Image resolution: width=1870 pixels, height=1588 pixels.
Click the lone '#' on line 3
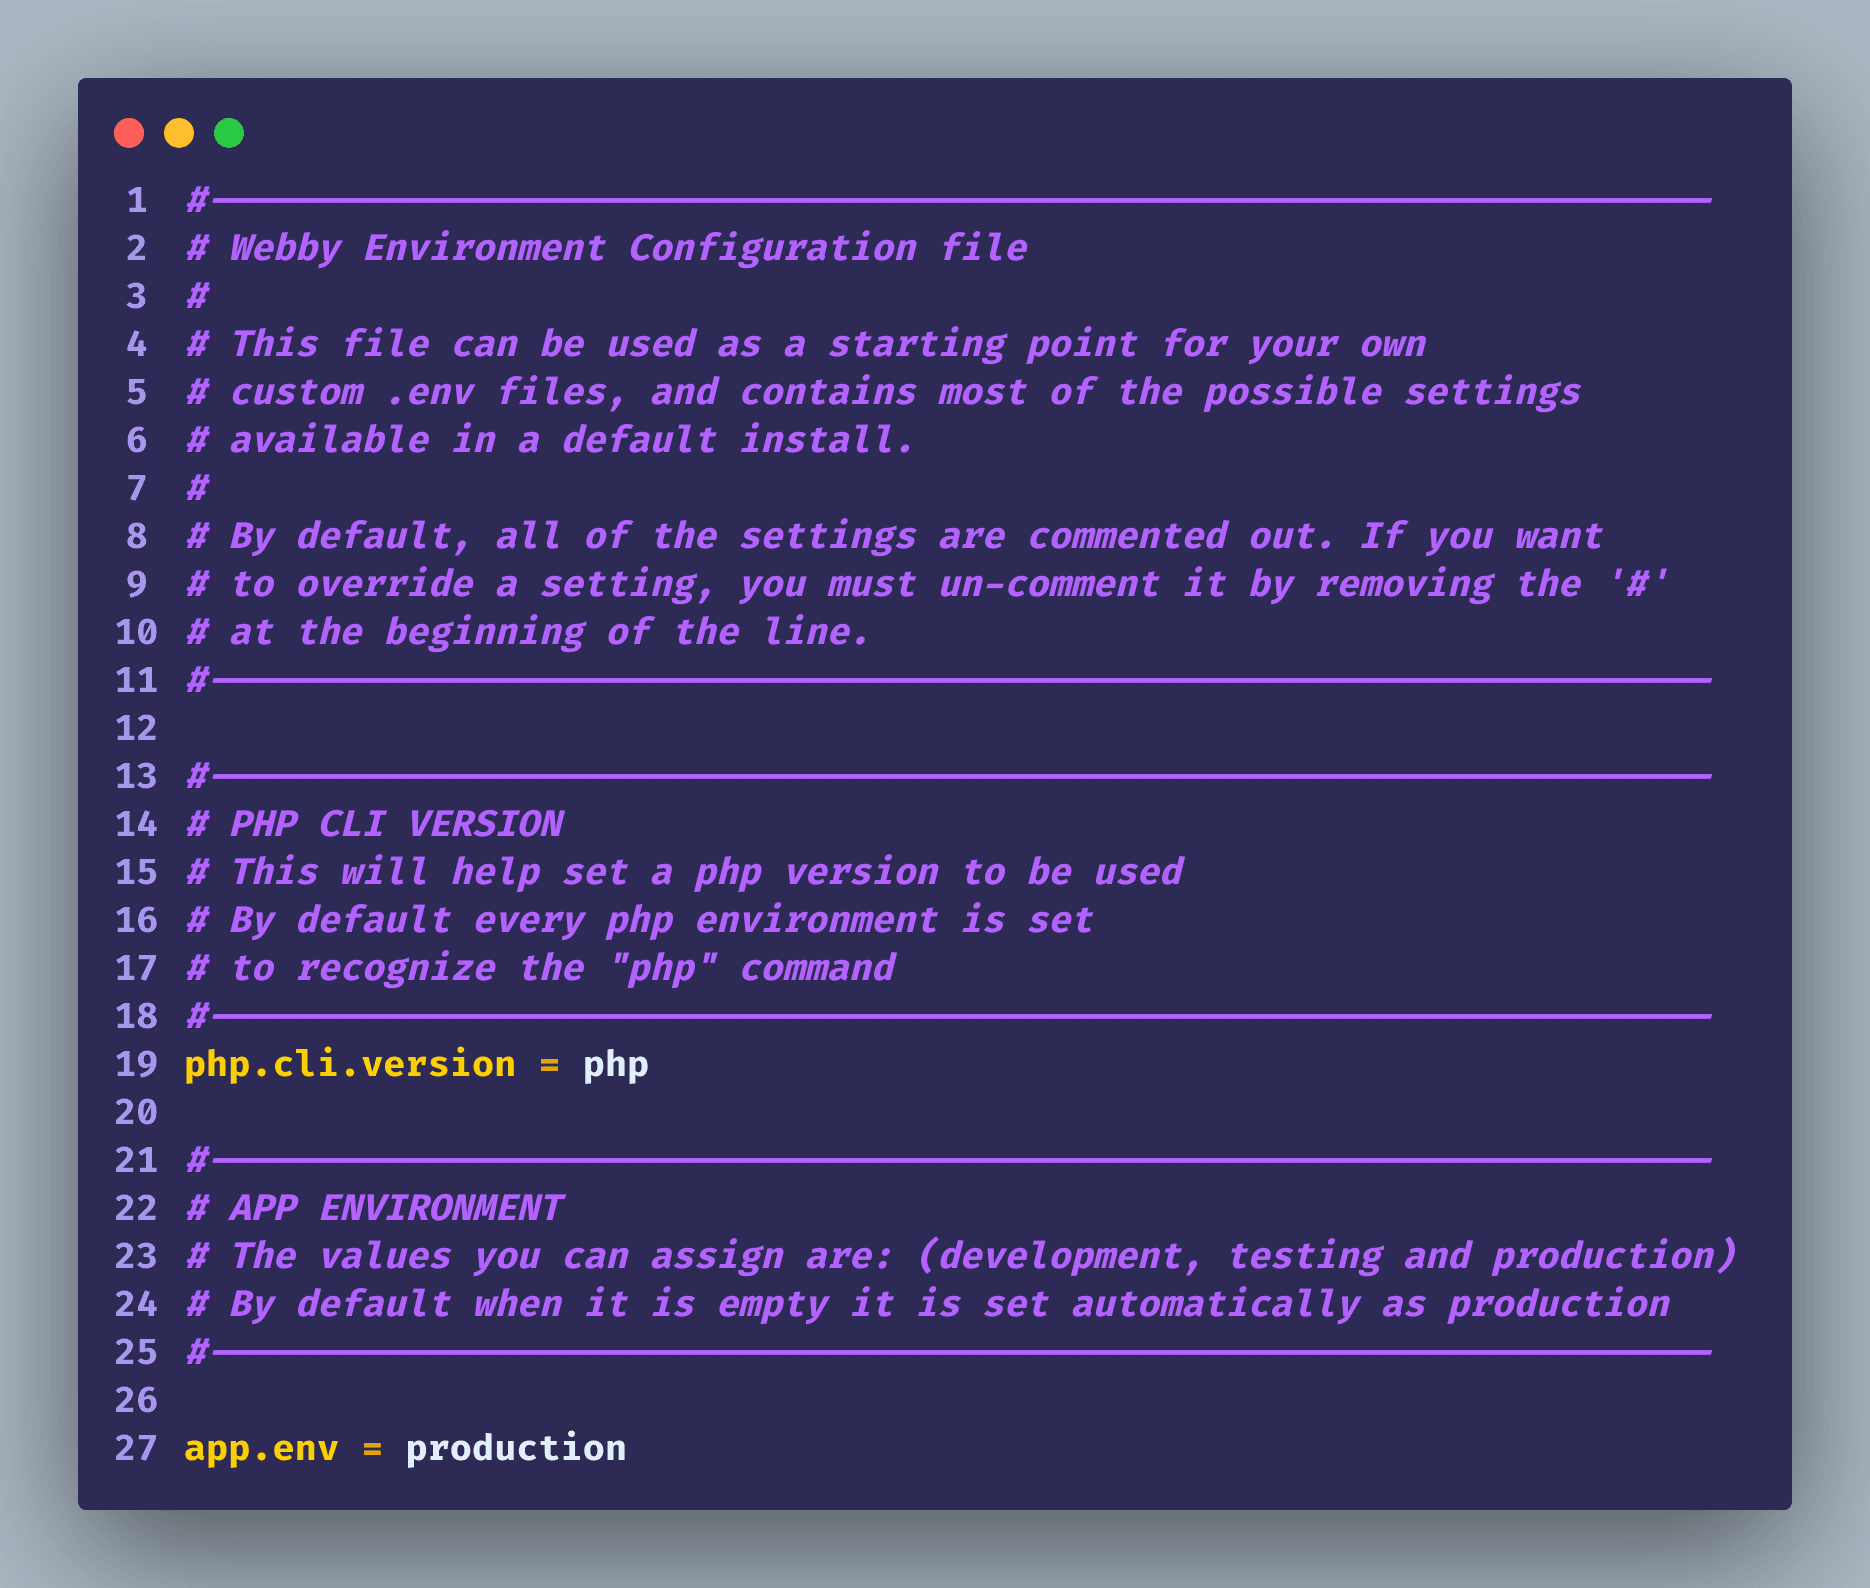(198, 296)
